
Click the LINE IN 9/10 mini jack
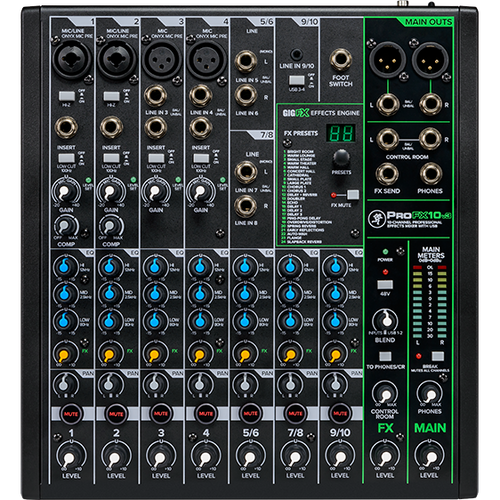(x=296, y=54)
